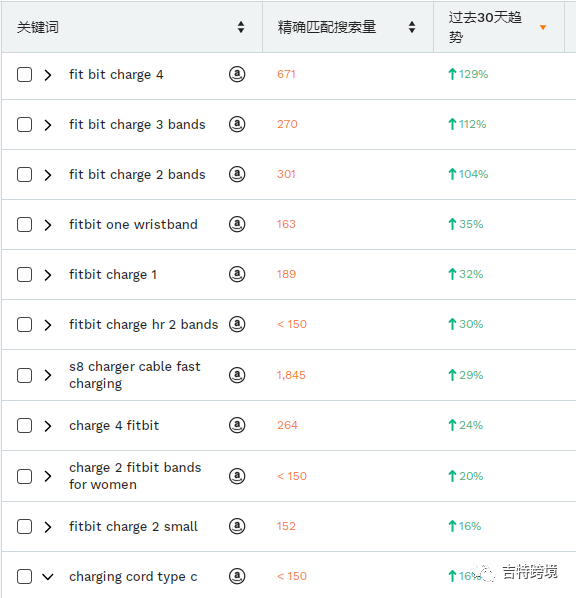Image resolution: width=576 pixels, height=598 pixels.
Task: Click keyword text fit bit charge 2 bands
Action: 137,174
